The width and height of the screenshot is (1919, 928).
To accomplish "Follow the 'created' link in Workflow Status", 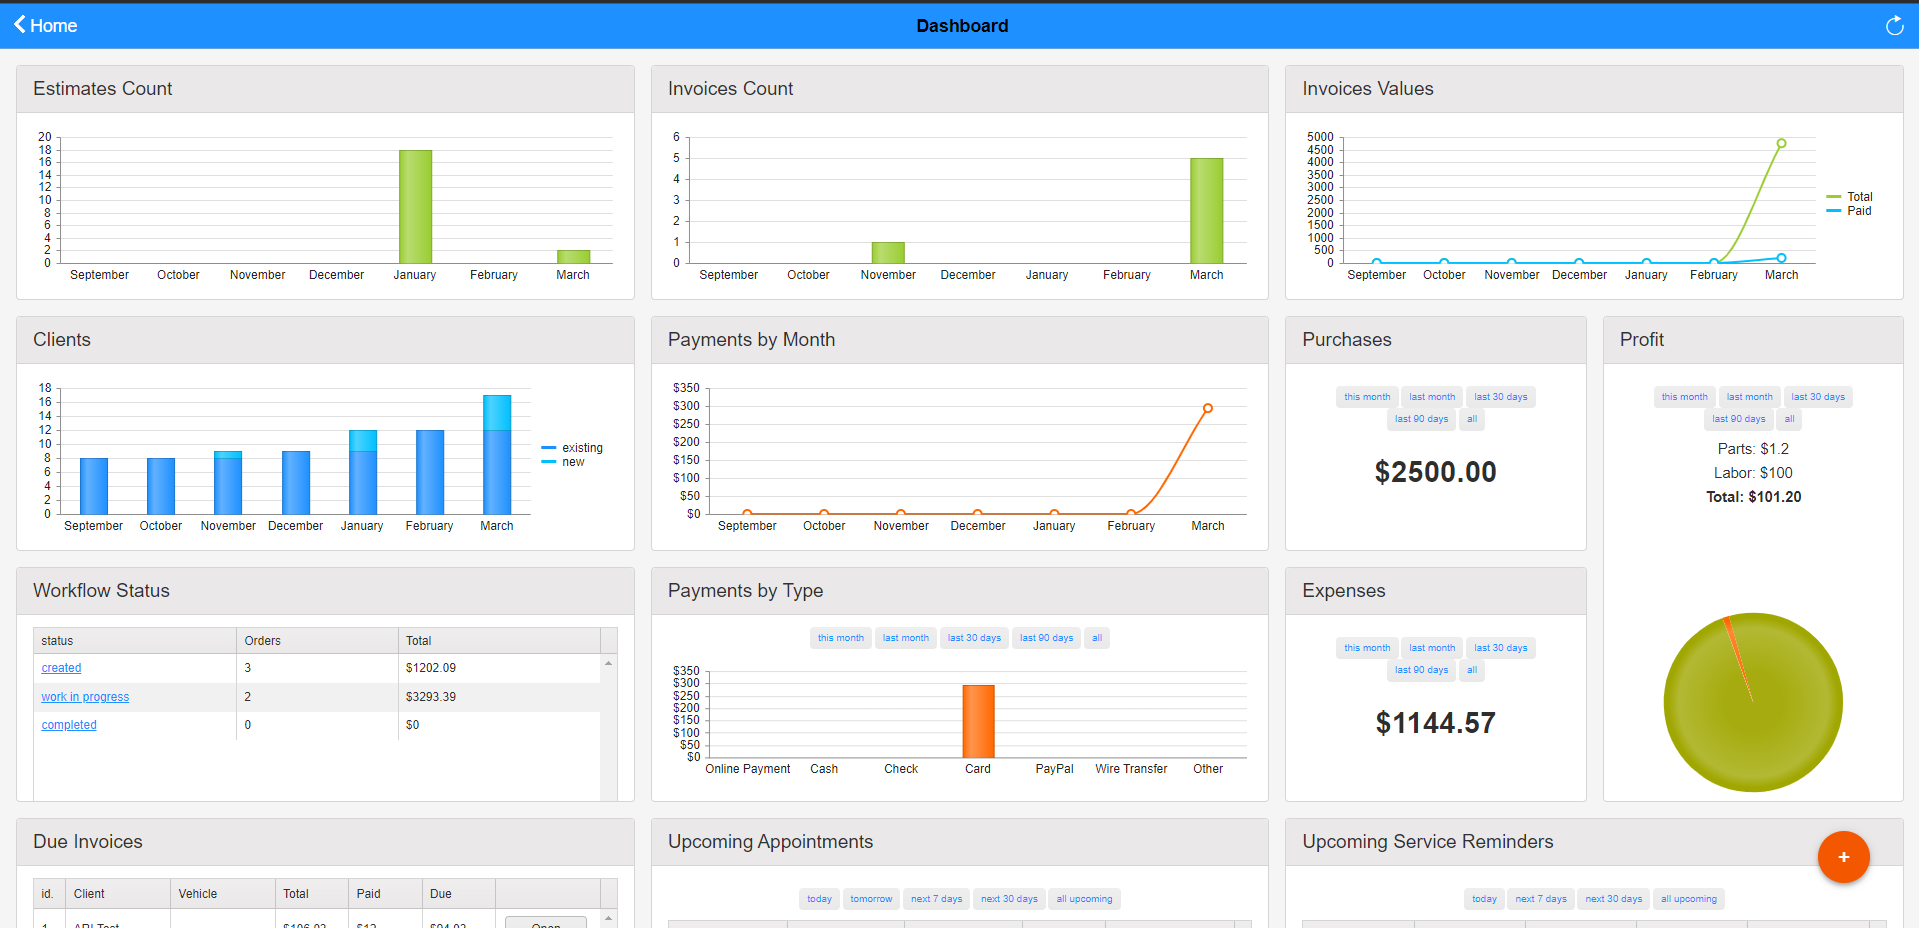I will pos(61,668).
